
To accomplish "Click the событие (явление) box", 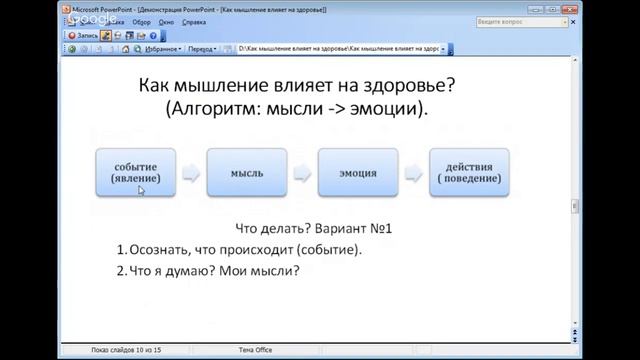I will click(x=136, y=172).
